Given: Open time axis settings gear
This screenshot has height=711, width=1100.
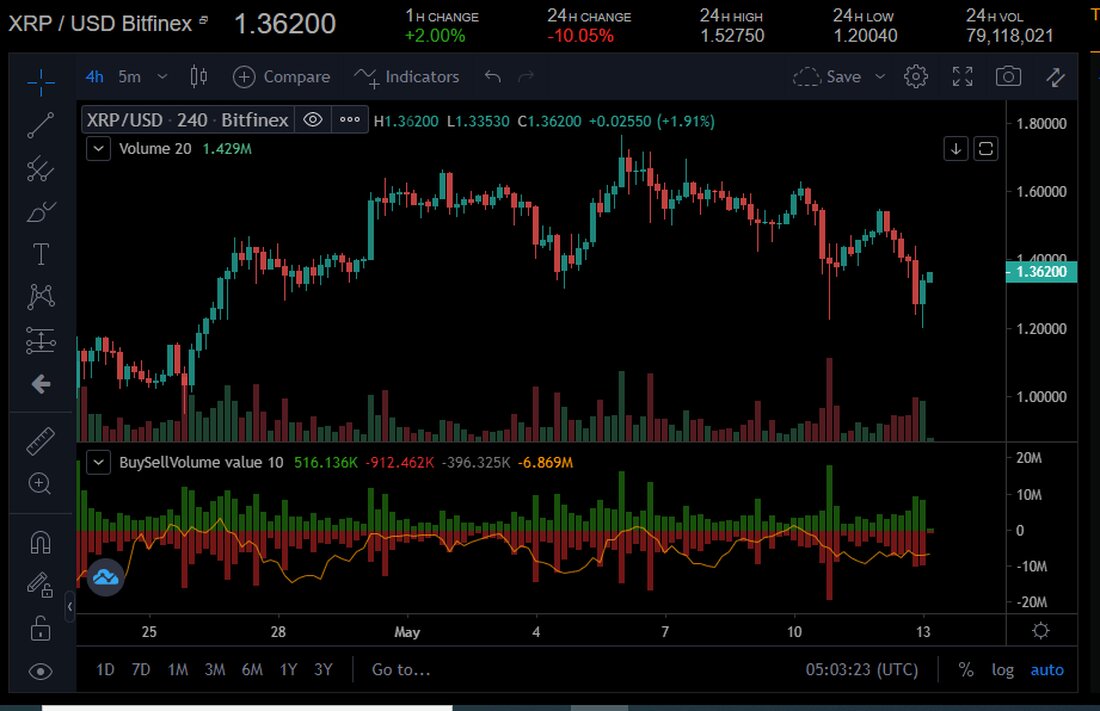Looking at the screenshot, I should tap(1041, 630).
